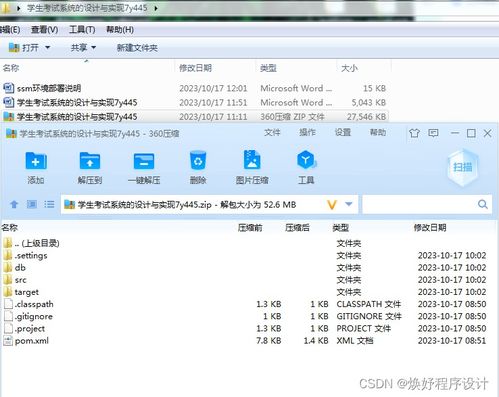Screen dimensions: 499x397
Task: Click the 添加 (Add) icon in 360压缩
Action: click(x=36, y=161)
